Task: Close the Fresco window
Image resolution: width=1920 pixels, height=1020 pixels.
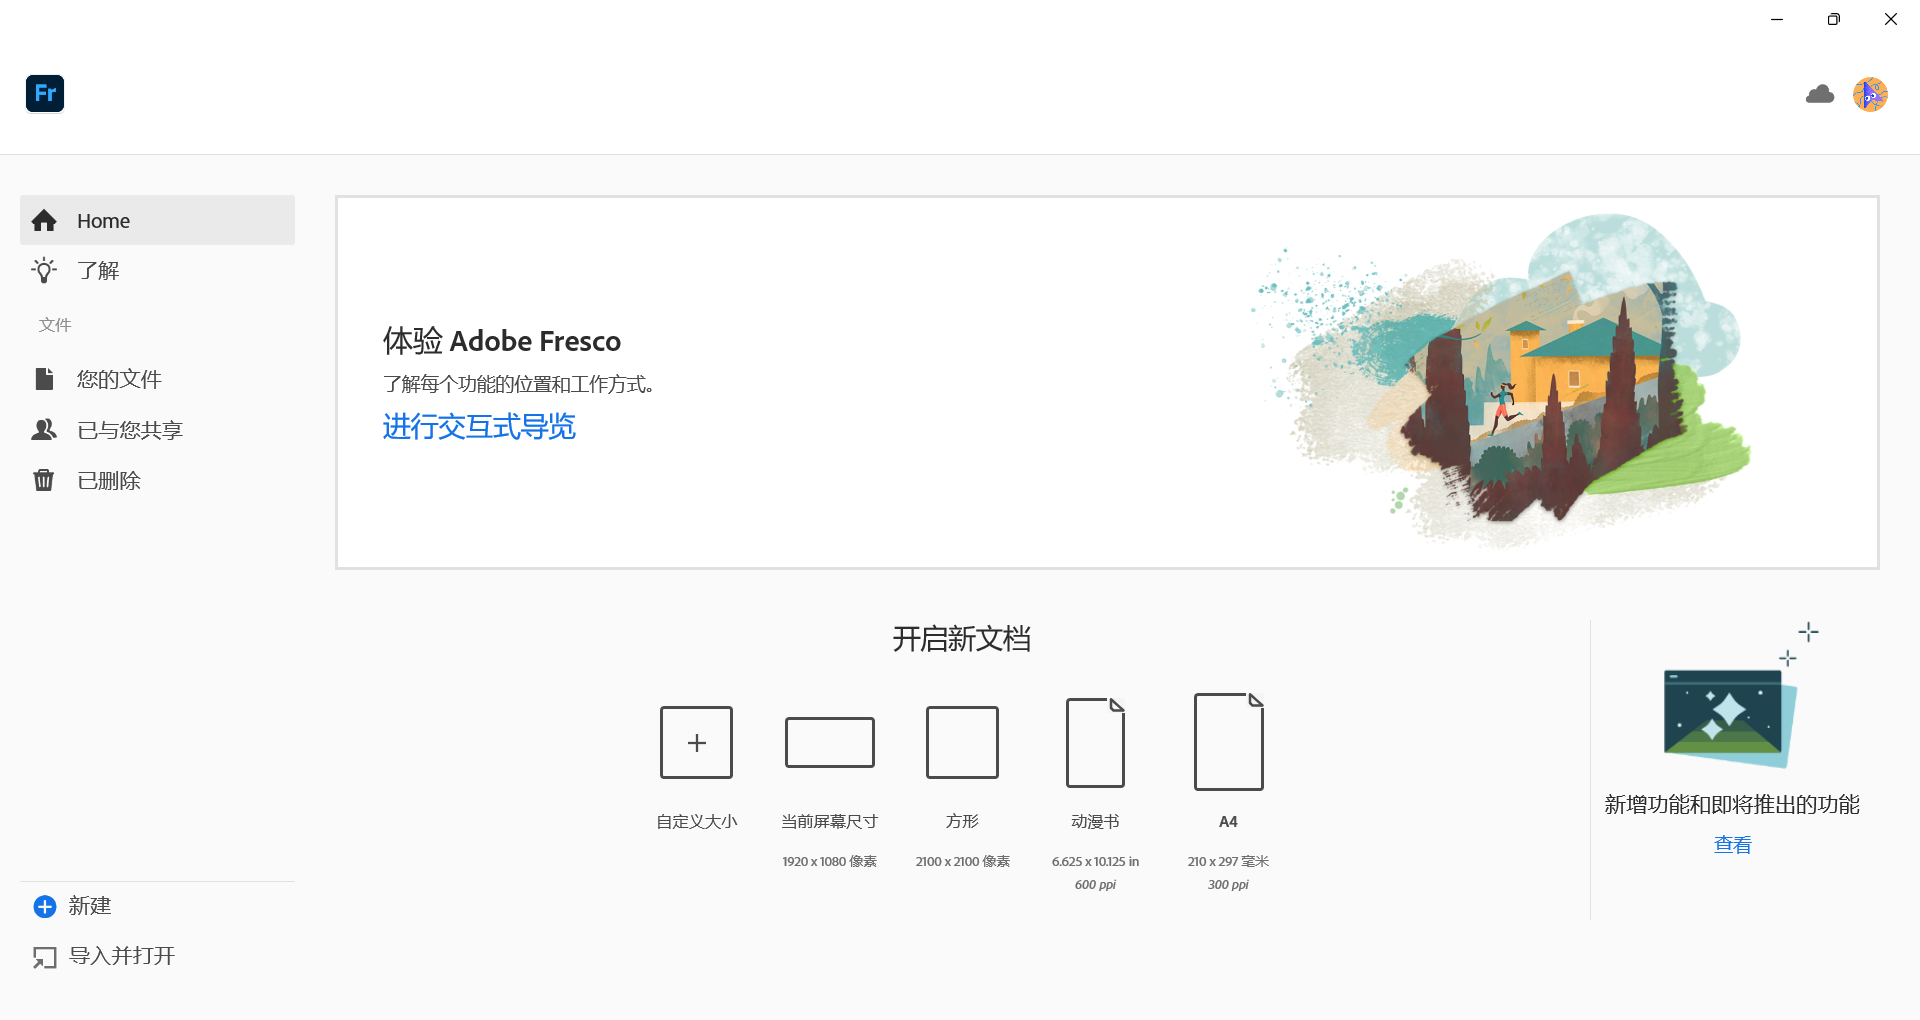Action: point(1890,19)
